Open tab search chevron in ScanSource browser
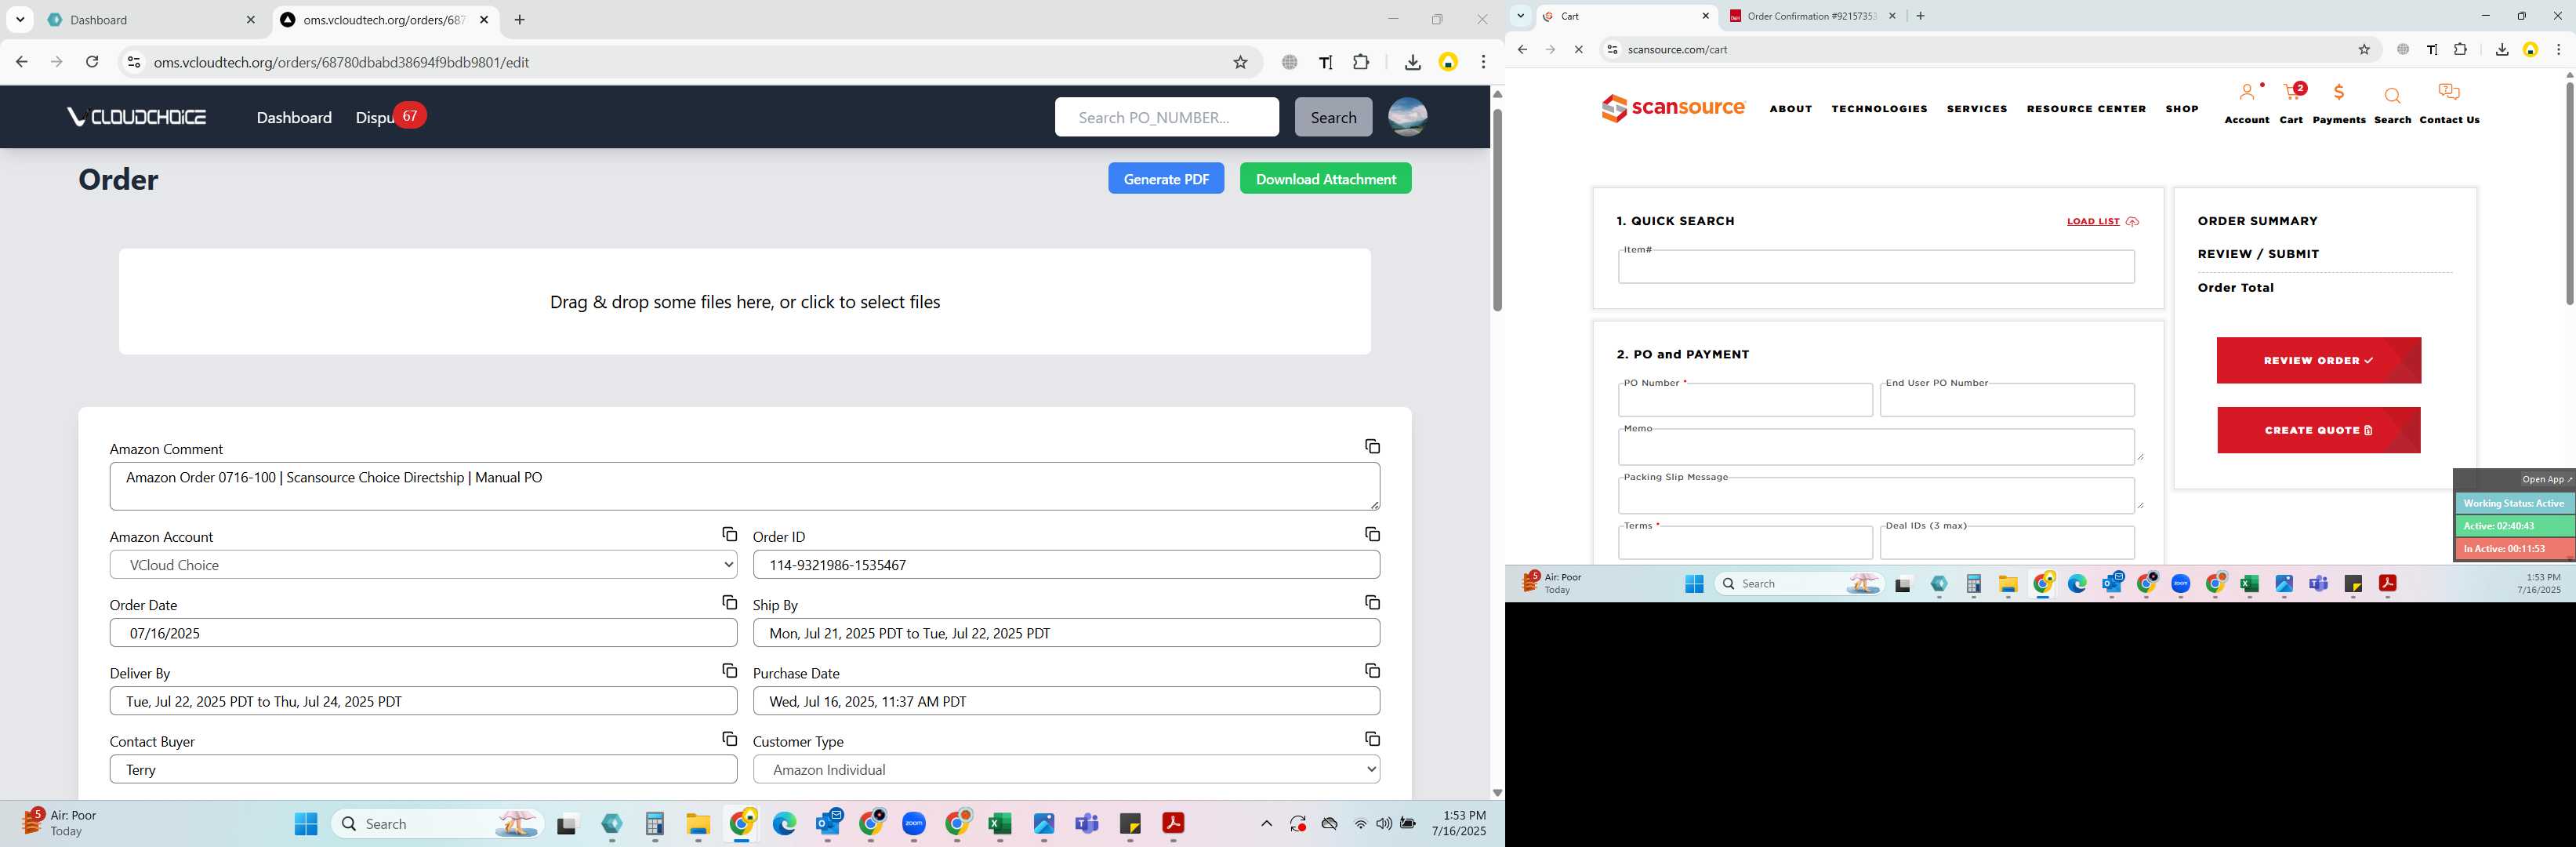Image resolution: width=2576 pixels, height=847 pixels. point(1520,16)
